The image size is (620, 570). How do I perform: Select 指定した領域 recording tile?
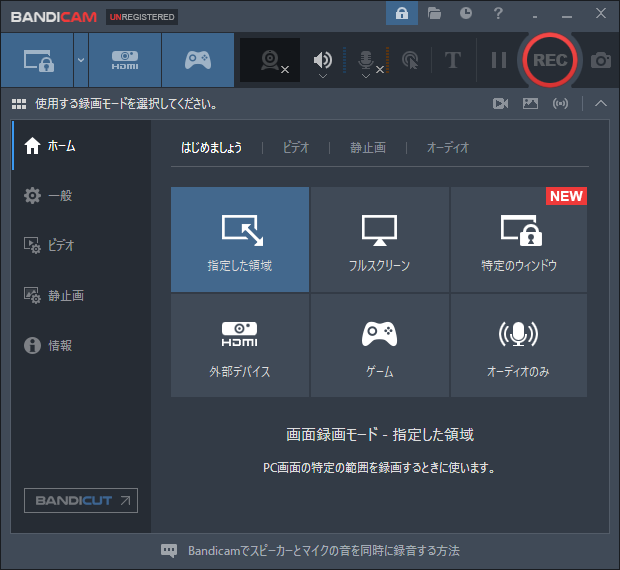pyautogui.click(x=240, y=240)
